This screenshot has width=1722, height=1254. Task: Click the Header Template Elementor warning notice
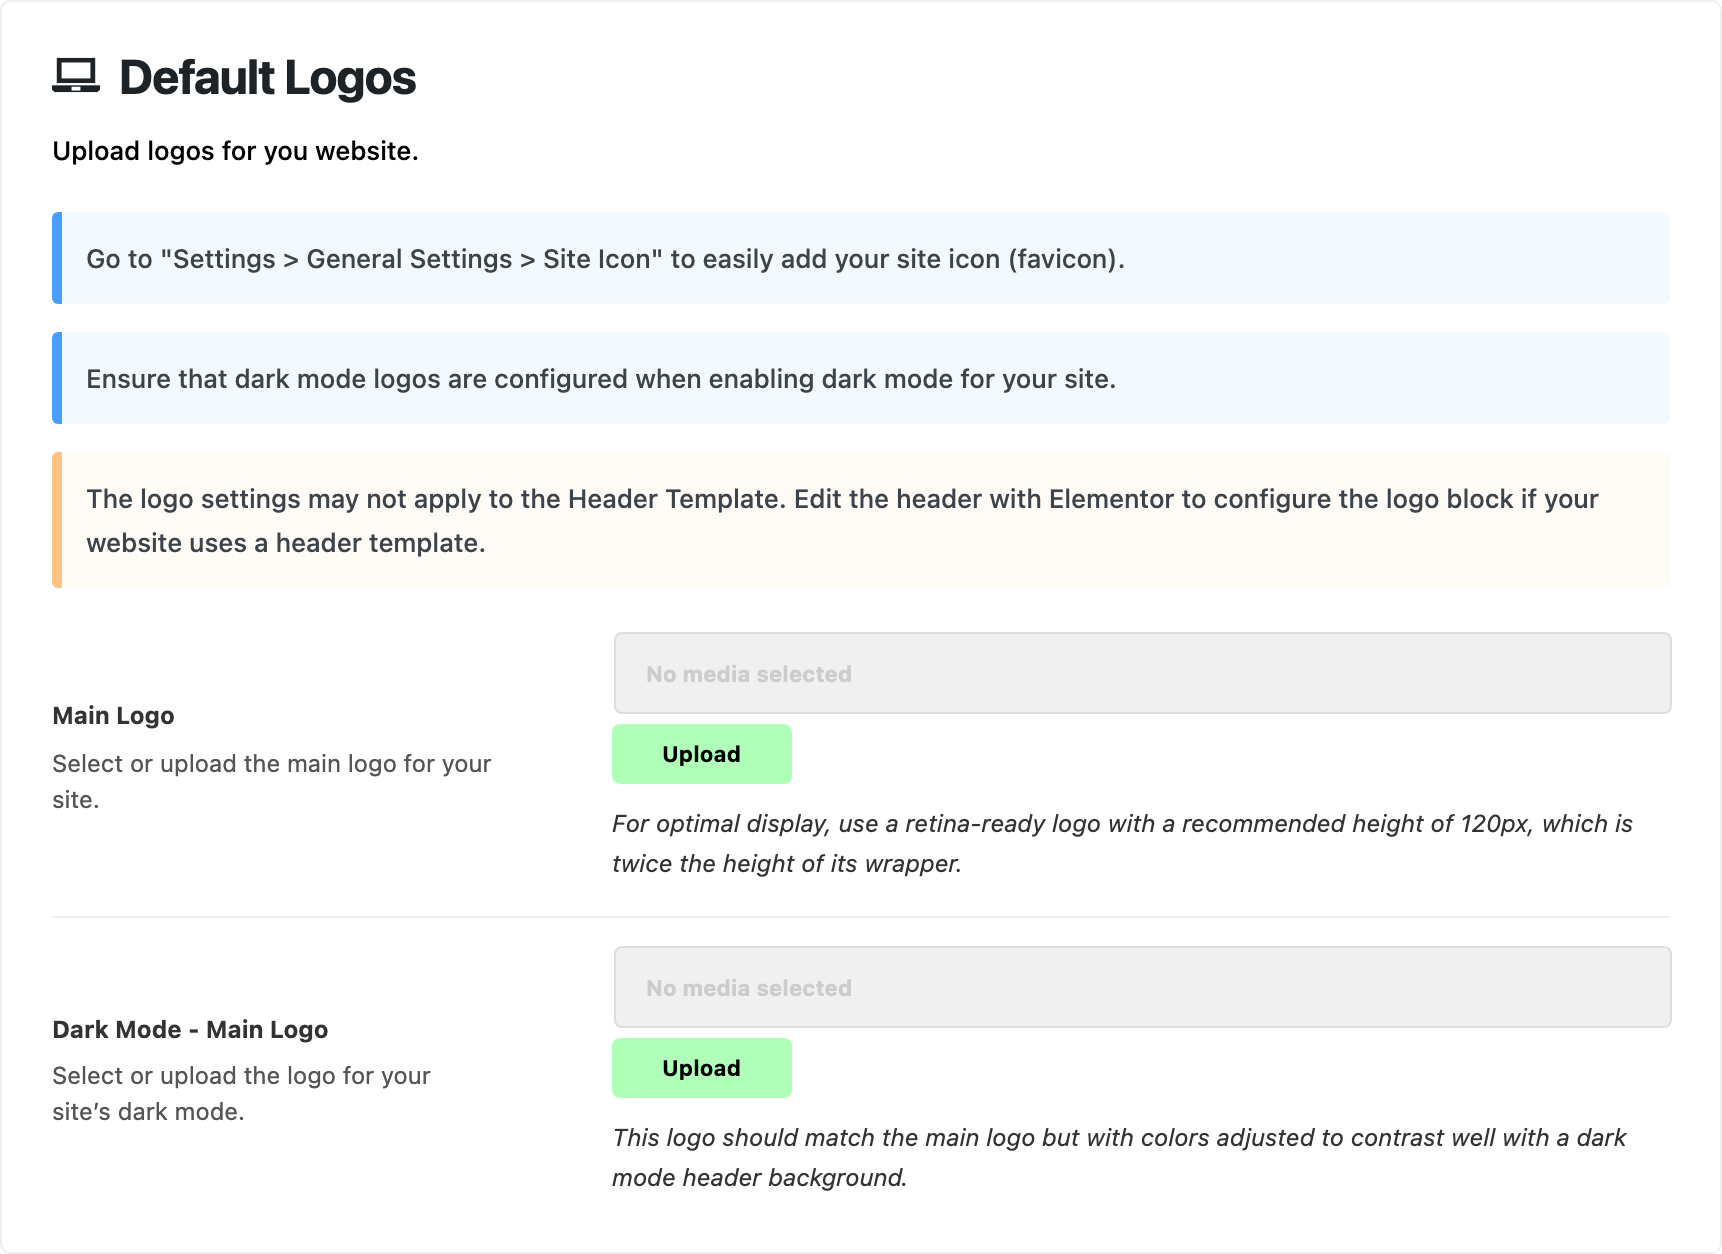861,520
